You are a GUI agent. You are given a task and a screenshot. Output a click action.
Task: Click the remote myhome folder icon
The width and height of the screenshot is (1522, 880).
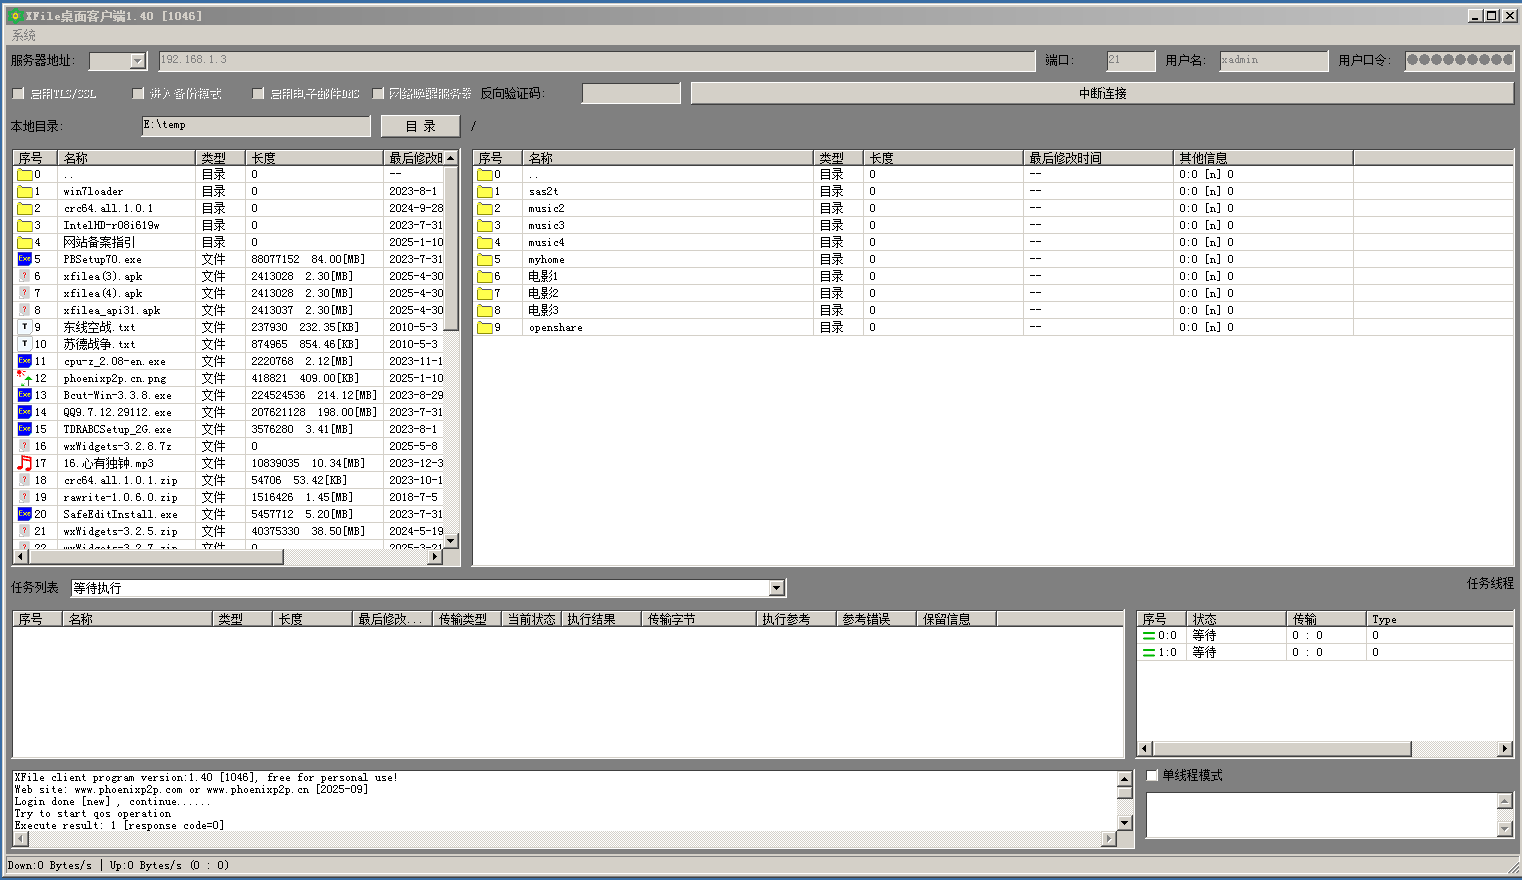(485, 259)
